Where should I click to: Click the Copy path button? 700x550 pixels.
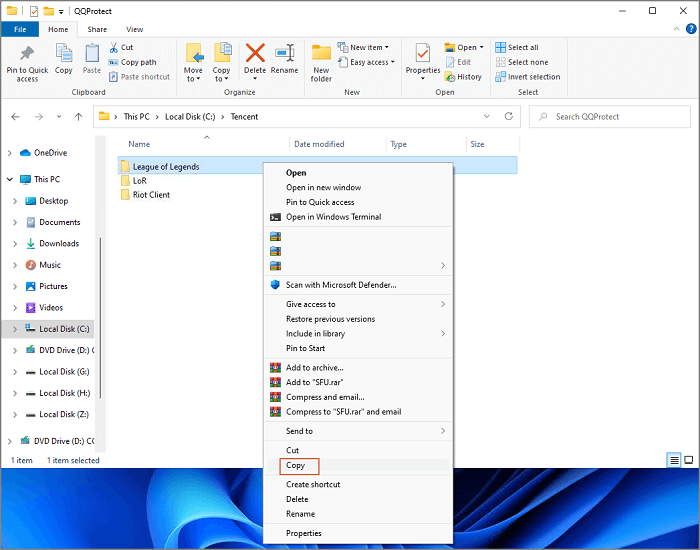pyautogui.click(x=138, y=62)
